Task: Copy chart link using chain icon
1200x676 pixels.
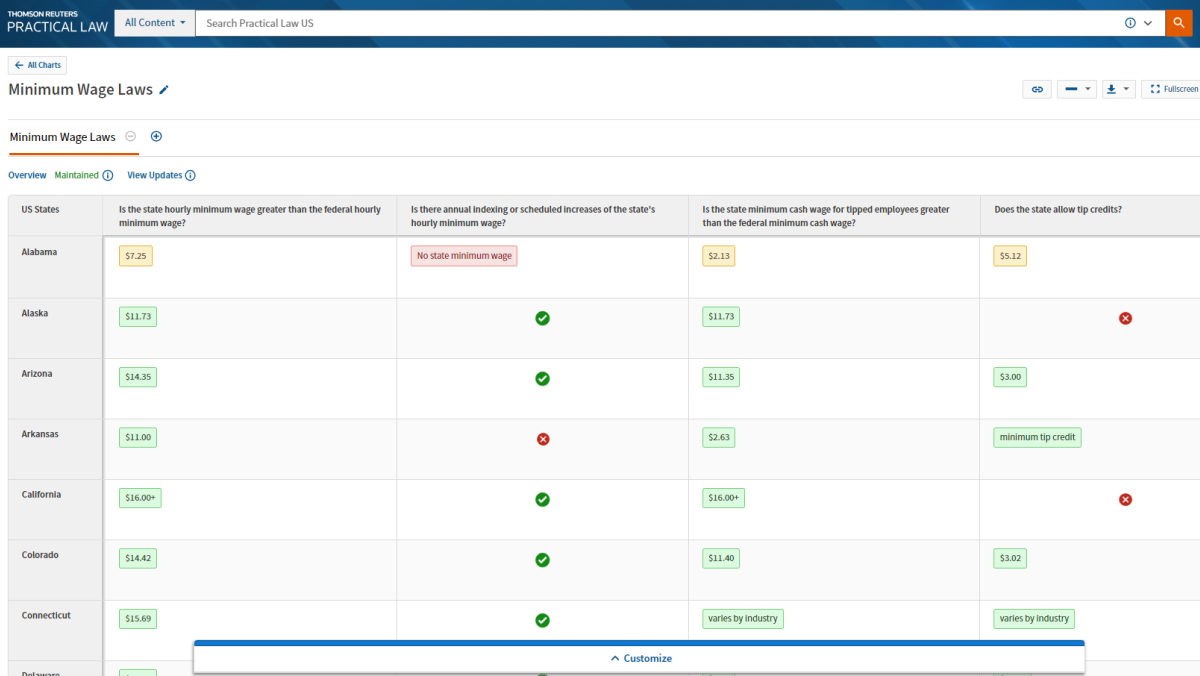Action: click(x=1037, y=89)
